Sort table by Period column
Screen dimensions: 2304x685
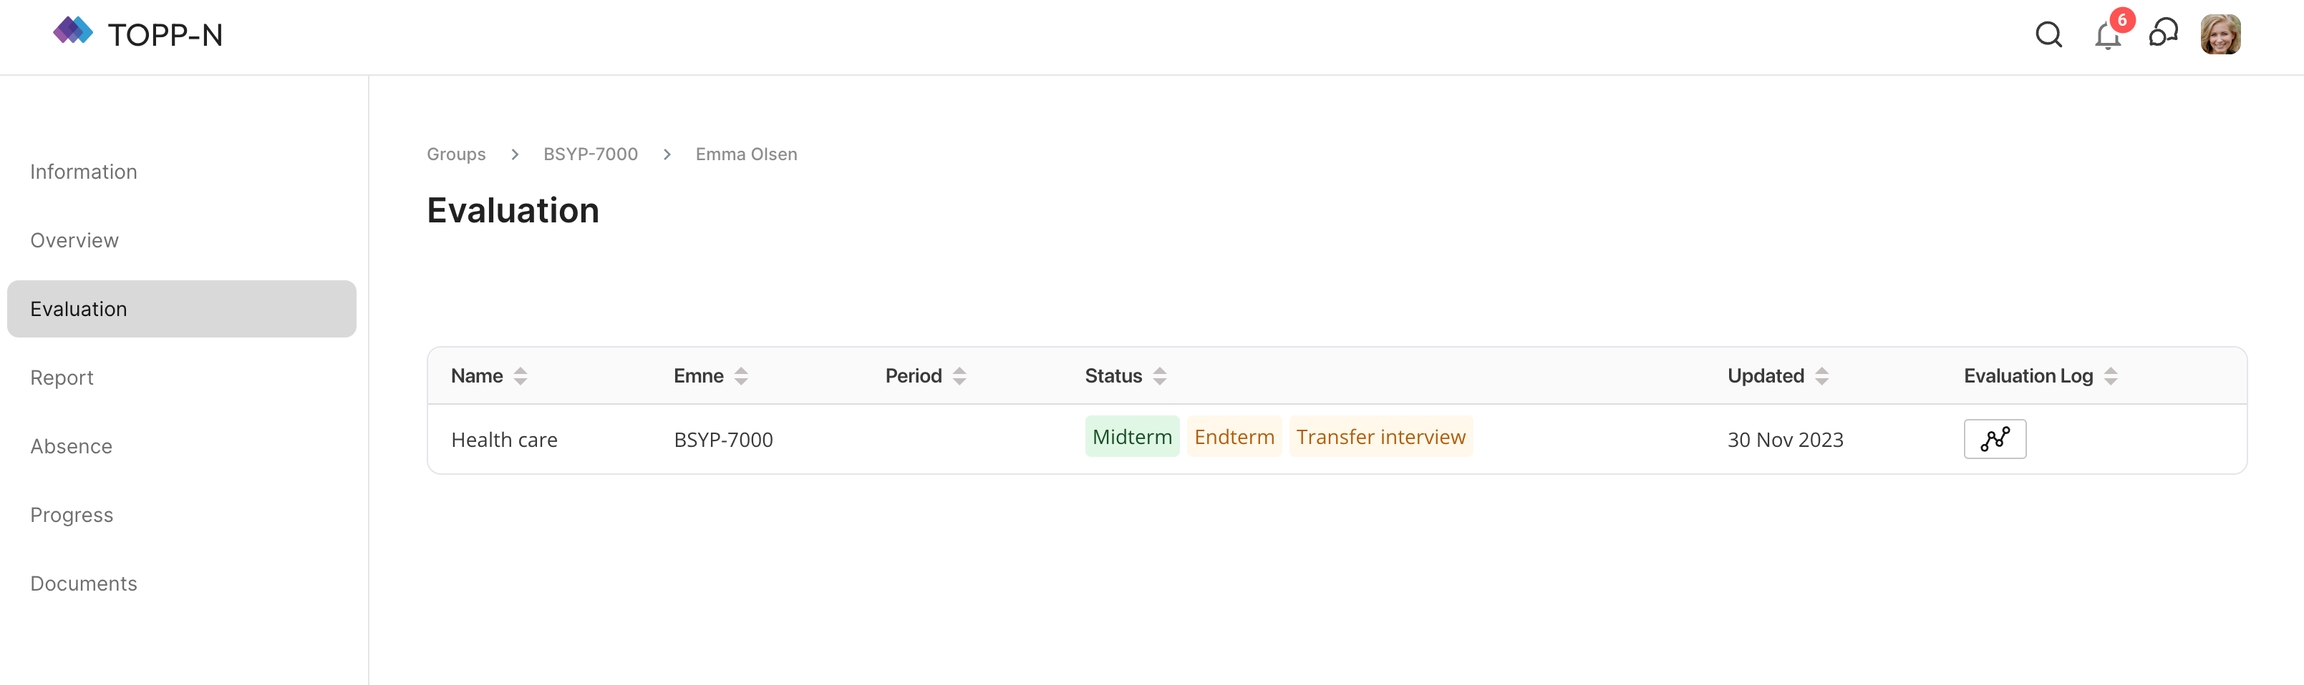point(959,376)
